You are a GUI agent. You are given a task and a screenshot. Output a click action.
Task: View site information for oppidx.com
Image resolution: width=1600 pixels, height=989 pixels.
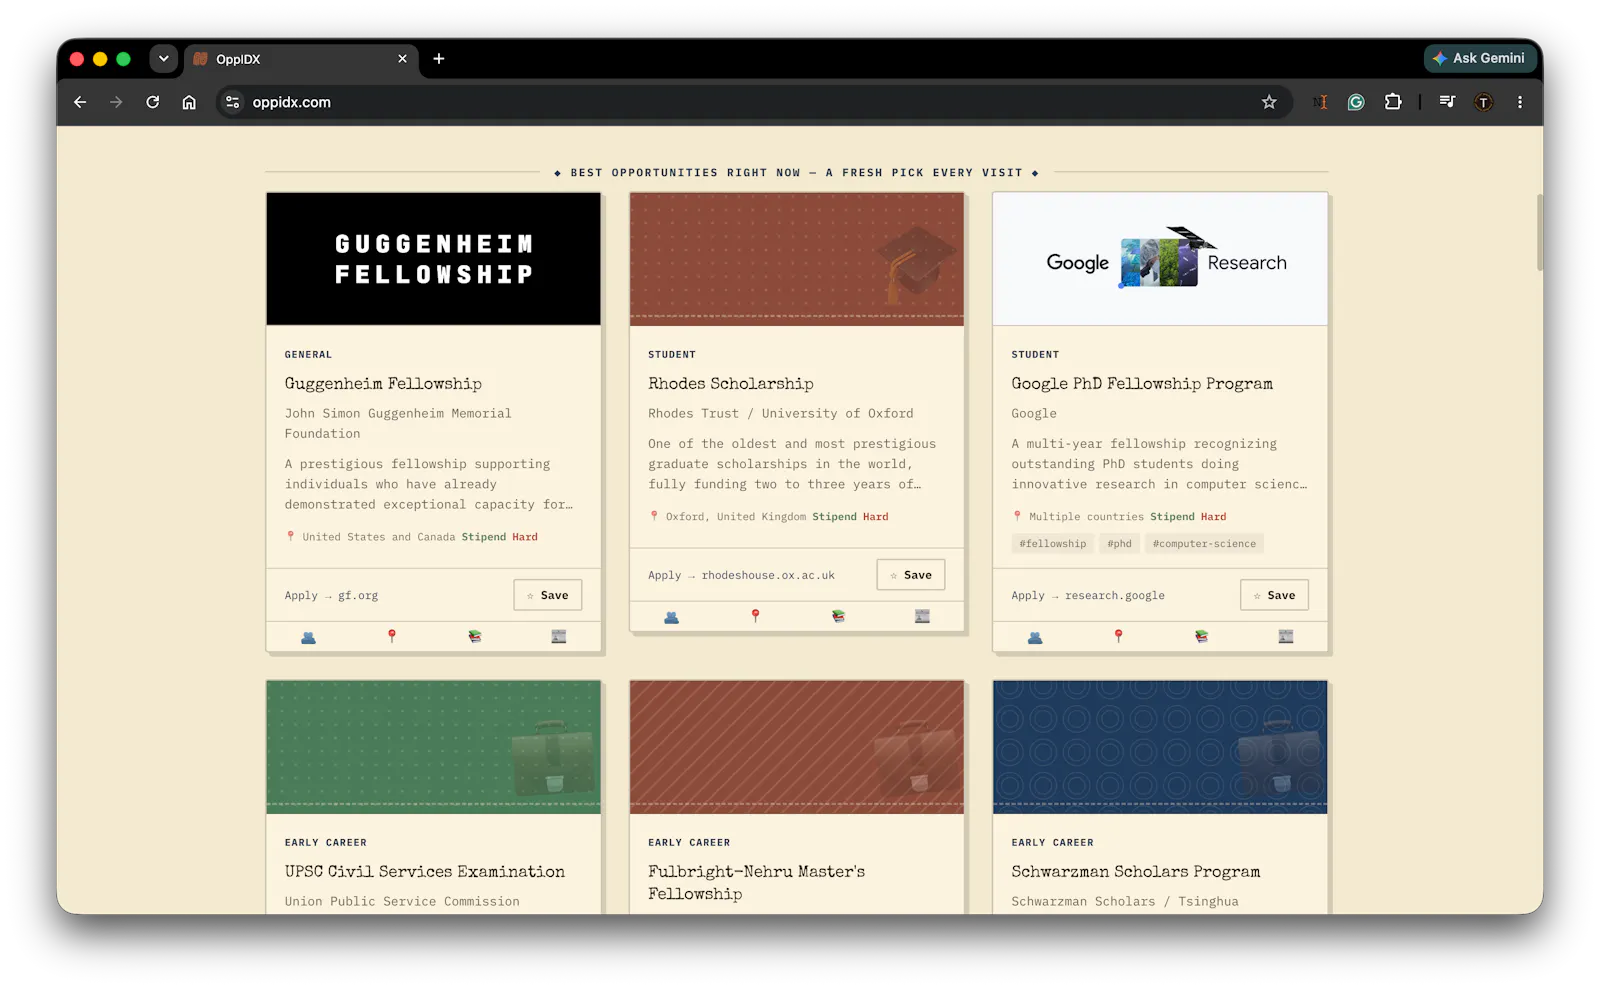233,102
